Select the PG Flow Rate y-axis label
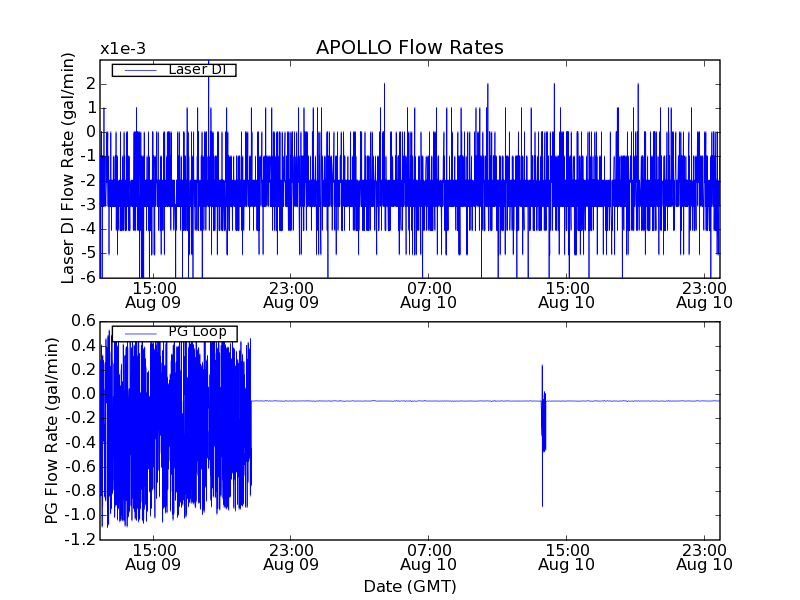The width and height of the screenshot is (800, 600). [x=51, y=430]
